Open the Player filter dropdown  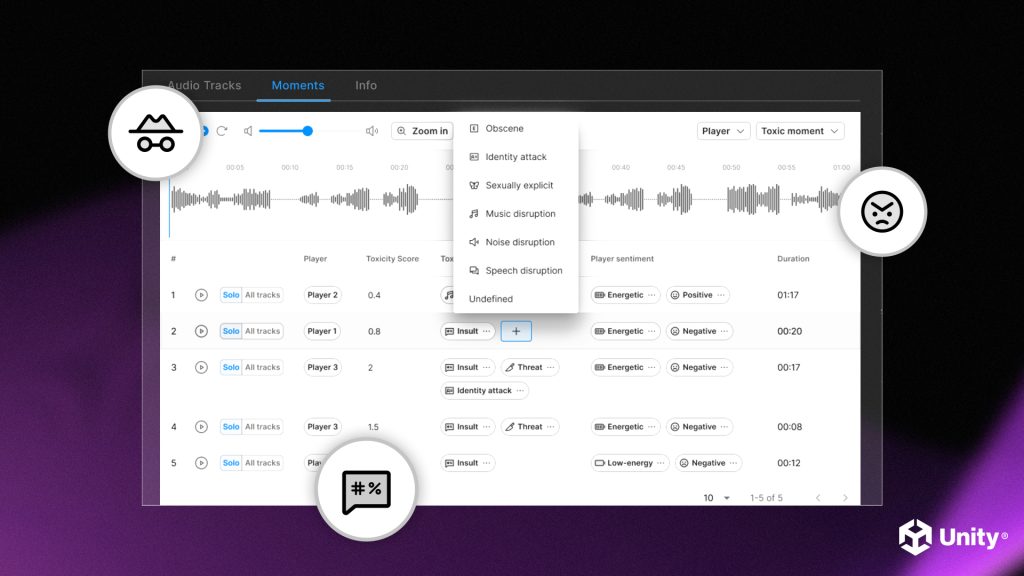click(722, 130)
